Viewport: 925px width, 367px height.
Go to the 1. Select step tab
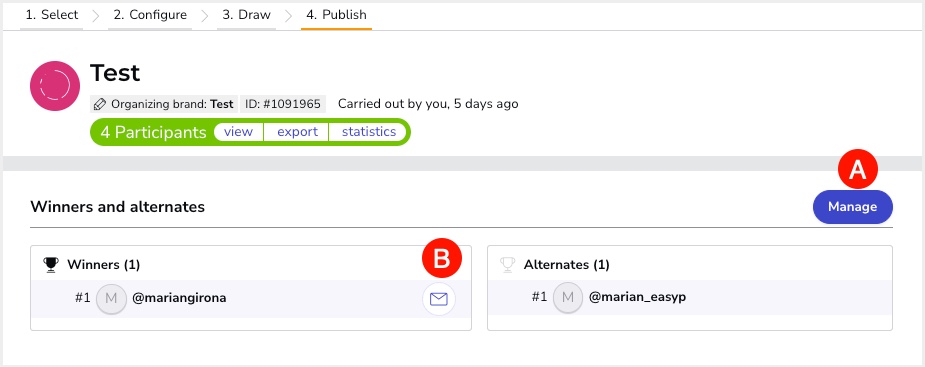click(x=51, y=15)
